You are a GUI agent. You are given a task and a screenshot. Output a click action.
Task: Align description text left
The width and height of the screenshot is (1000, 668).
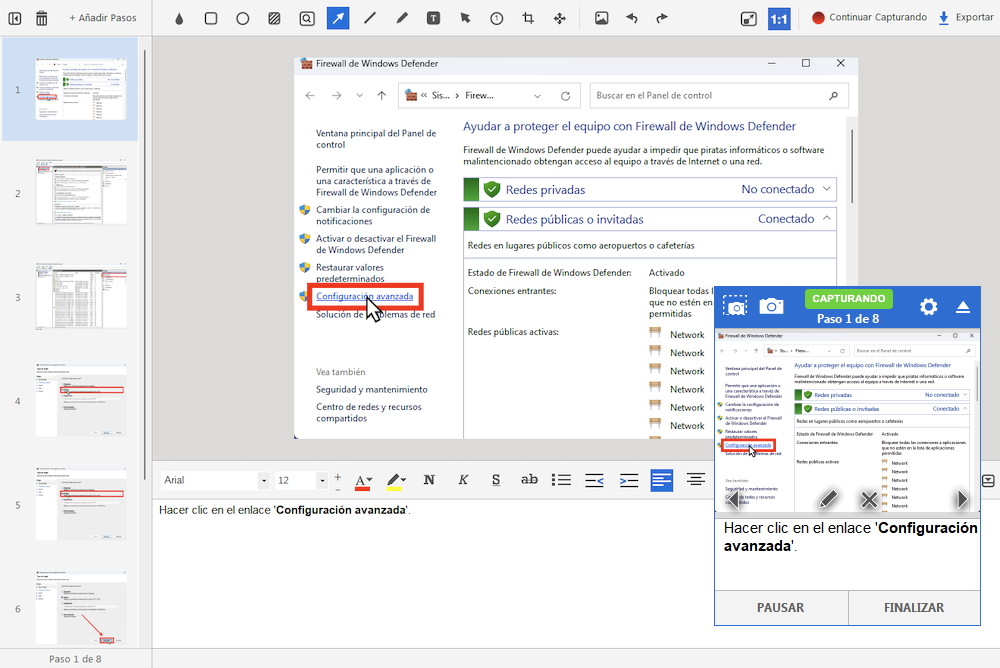662,480
